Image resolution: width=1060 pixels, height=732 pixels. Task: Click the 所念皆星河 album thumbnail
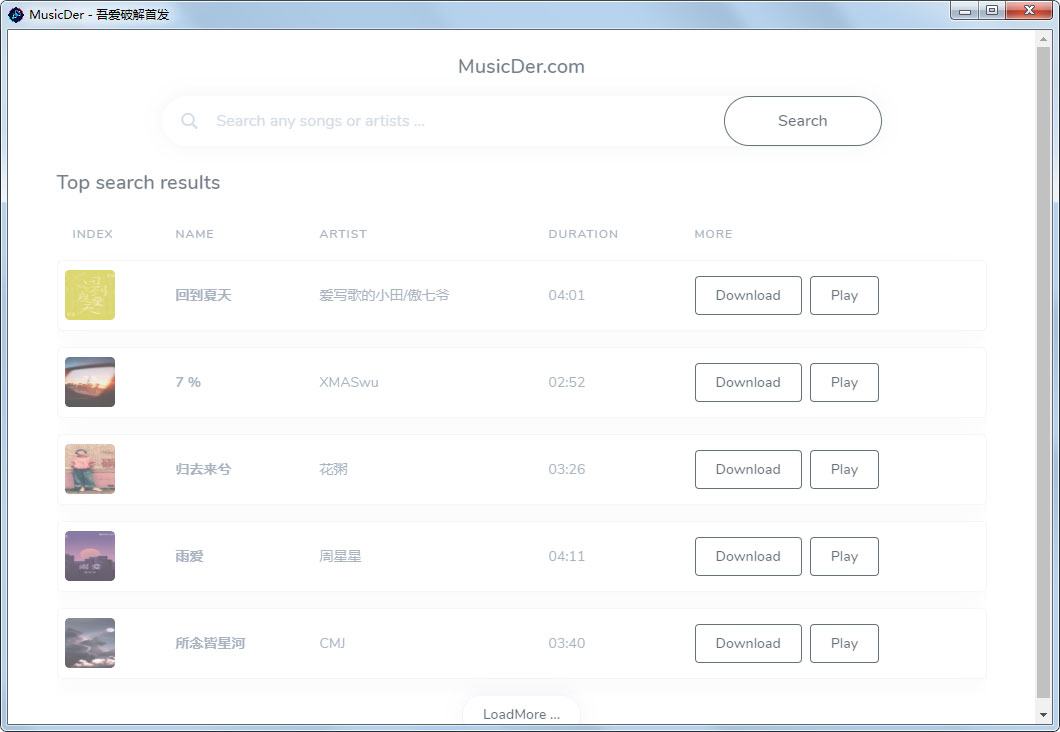point(90,643)
